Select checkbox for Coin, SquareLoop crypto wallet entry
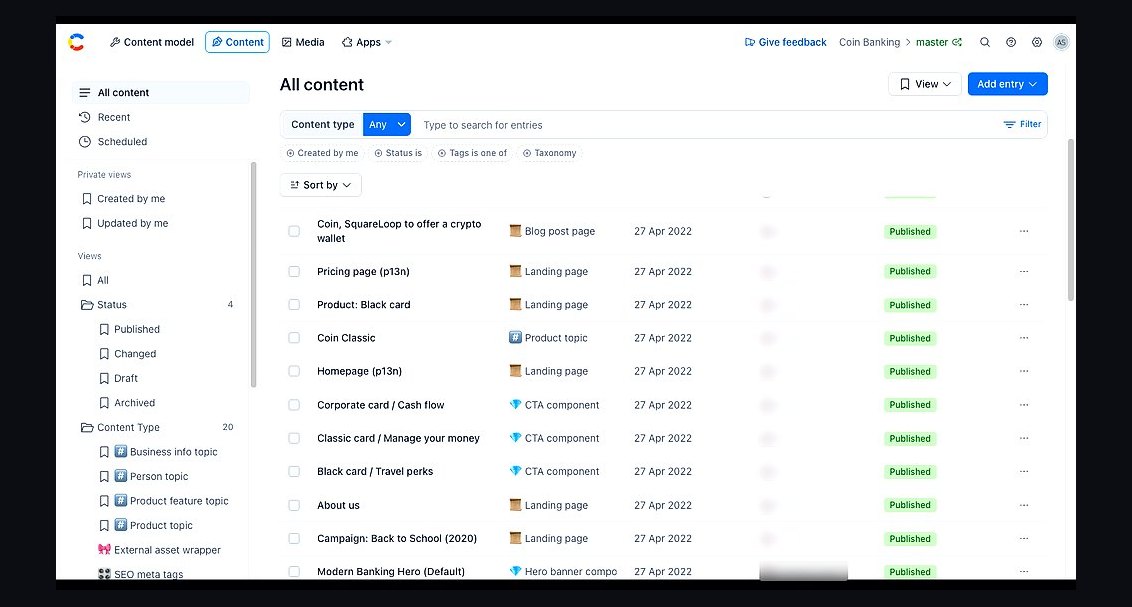The width and height of the screenshot is (1132, 607). click(x=294, y=231)
